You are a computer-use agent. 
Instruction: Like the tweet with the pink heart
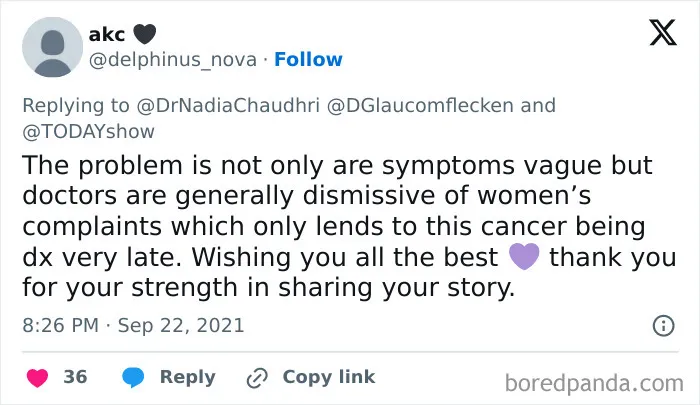pos(38,378)
